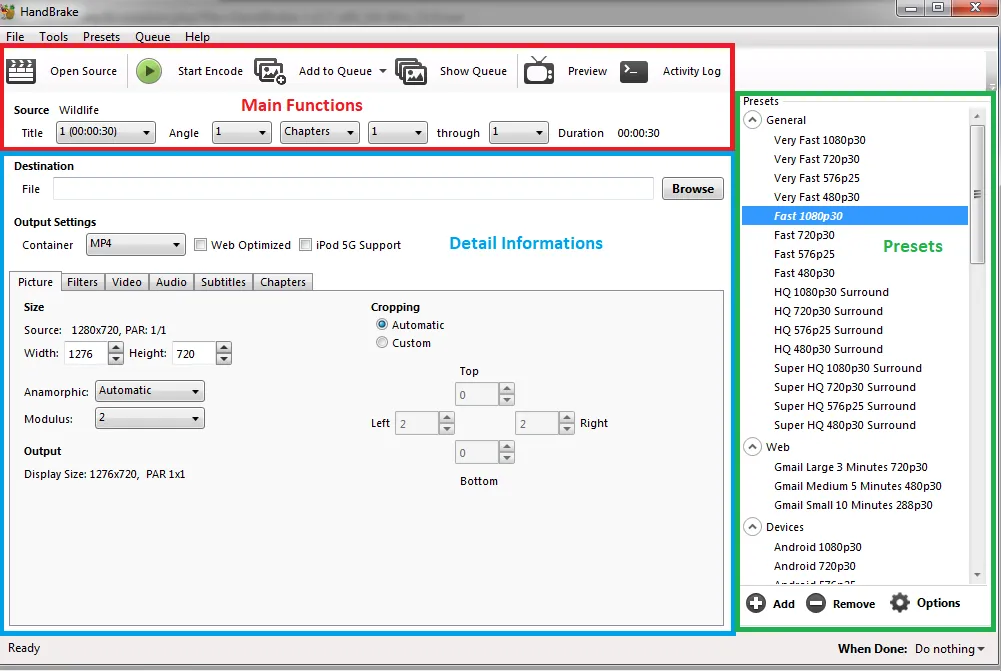Switch to the Audio tab
This screenshot has width=1001, height=671.
(x=171, y=282)
